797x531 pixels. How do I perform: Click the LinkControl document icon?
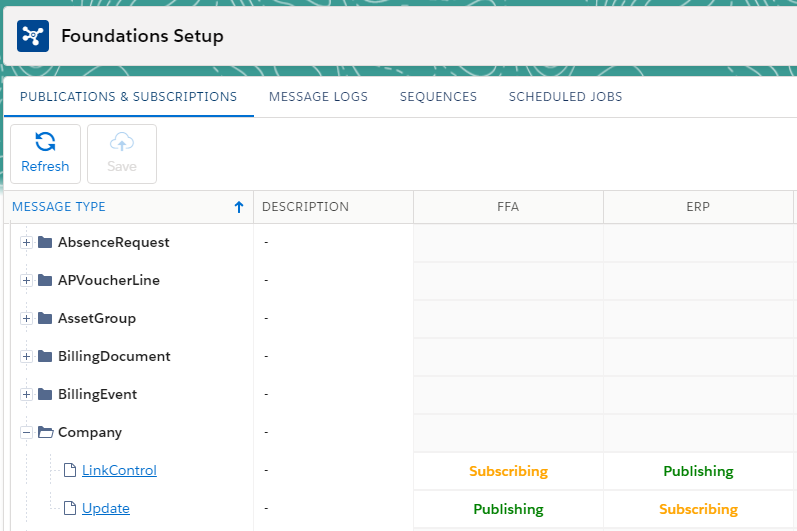coord(69,470)
